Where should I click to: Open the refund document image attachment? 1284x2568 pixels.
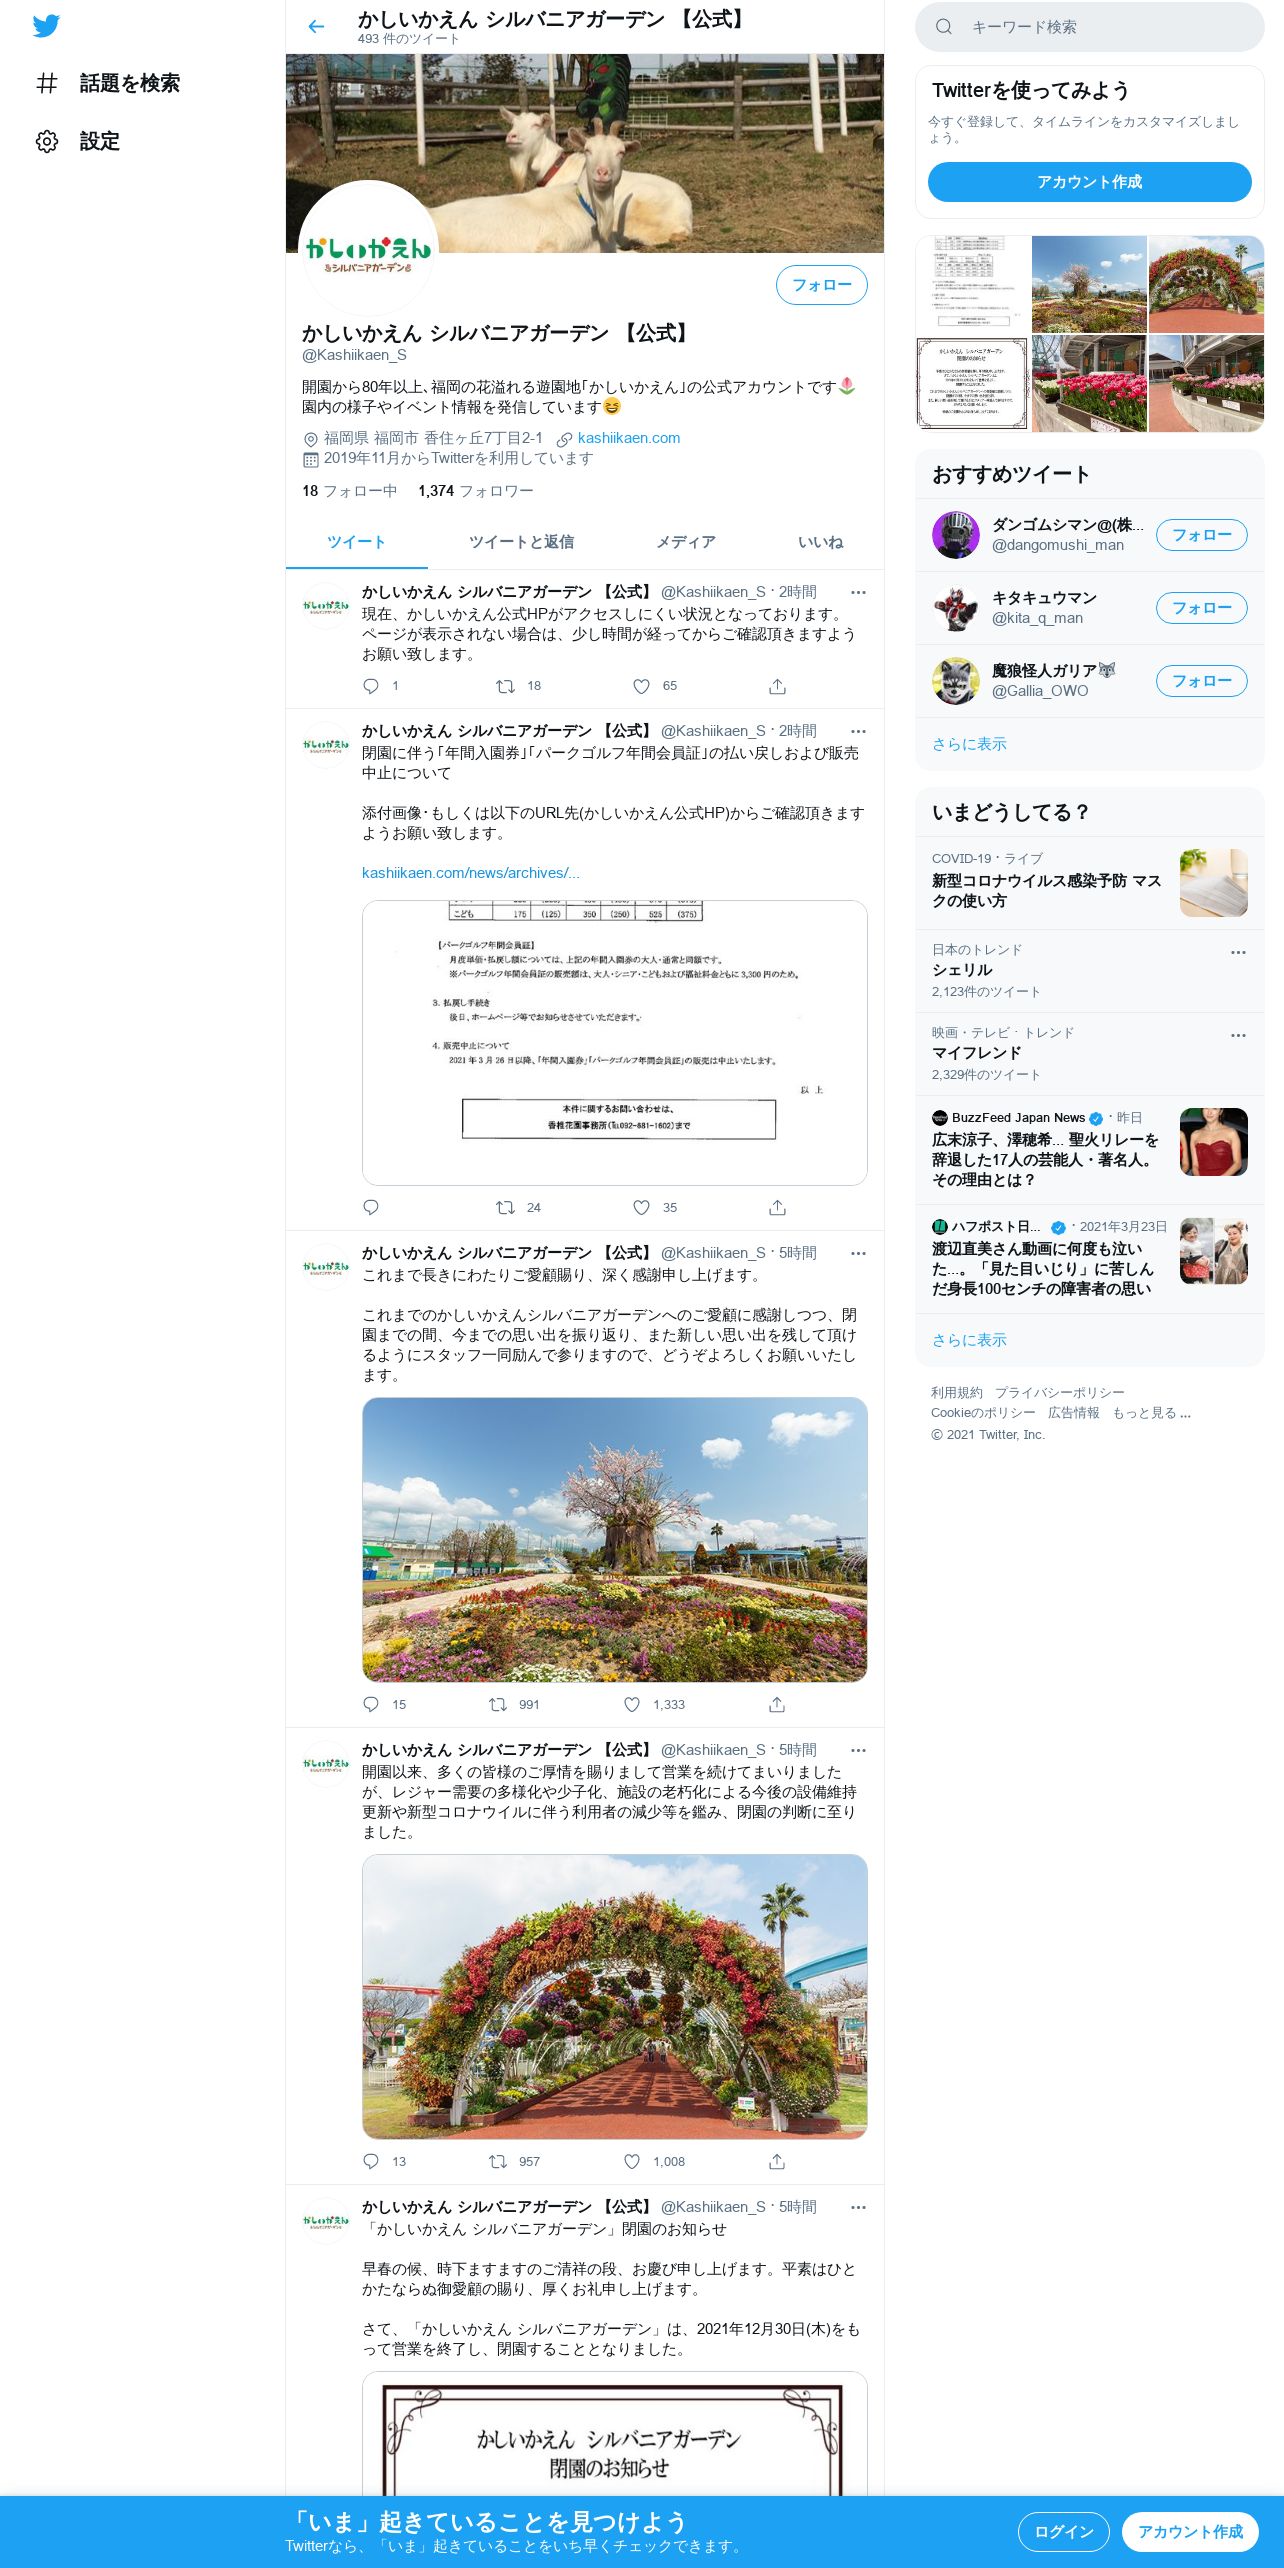click(614, 1043)
